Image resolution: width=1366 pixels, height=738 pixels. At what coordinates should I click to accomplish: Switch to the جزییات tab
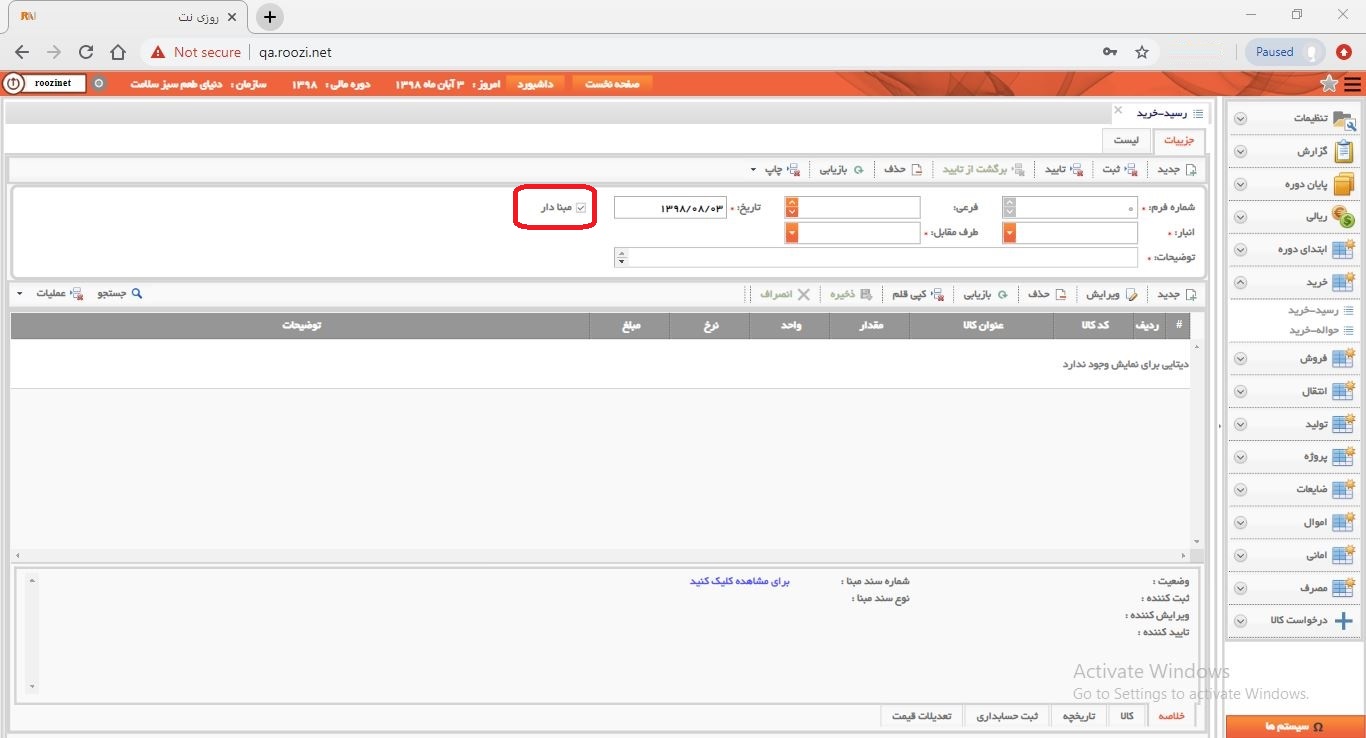click(1179, 141)
